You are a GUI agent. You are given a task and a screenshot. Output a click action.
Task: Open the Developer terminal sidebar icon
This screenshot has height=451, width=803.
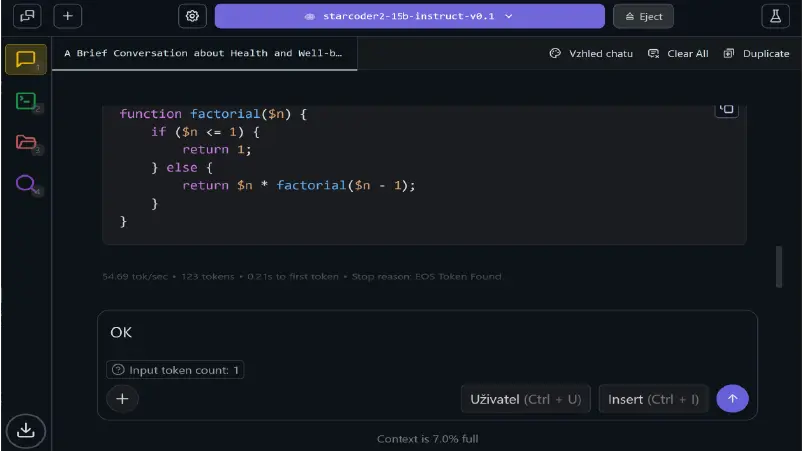coord(26,101)
